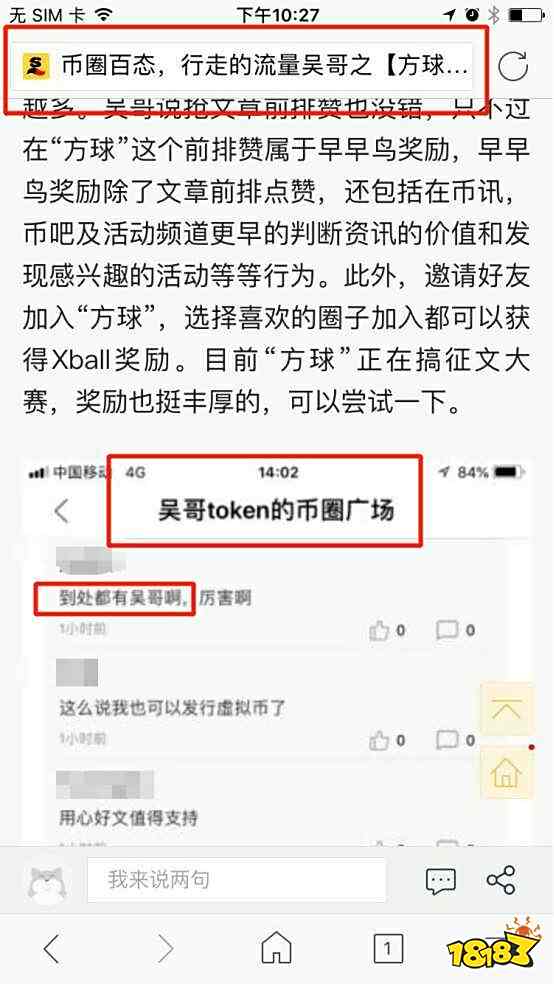Navigate back with the browser back arrow

pyautogui.click(x=52, y=948)
